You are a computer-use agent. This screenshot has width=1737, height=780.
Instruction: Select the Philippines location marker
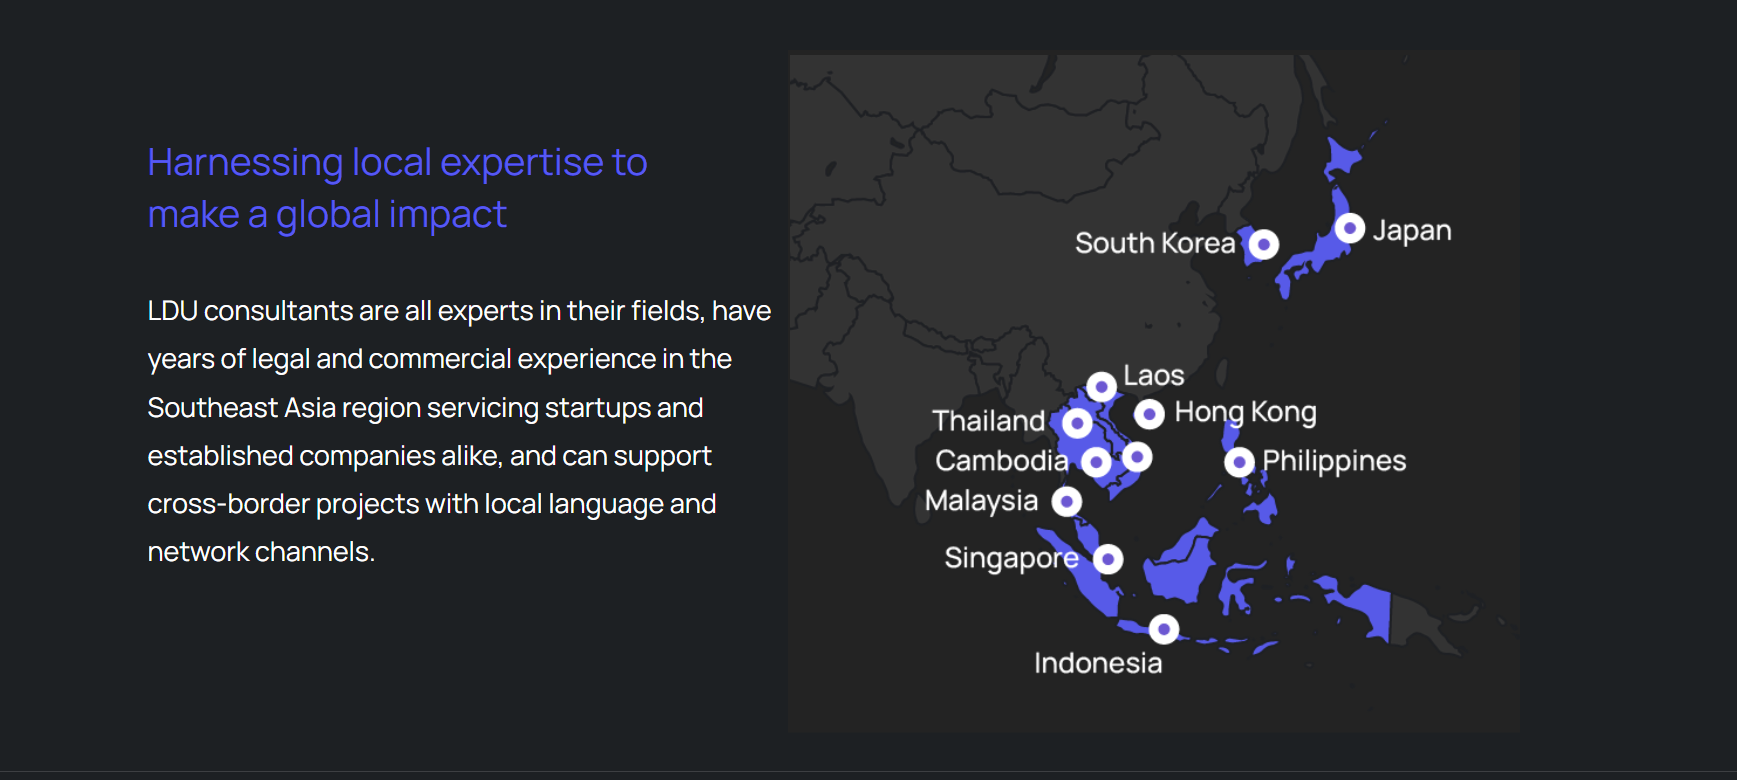[1239, 462]
